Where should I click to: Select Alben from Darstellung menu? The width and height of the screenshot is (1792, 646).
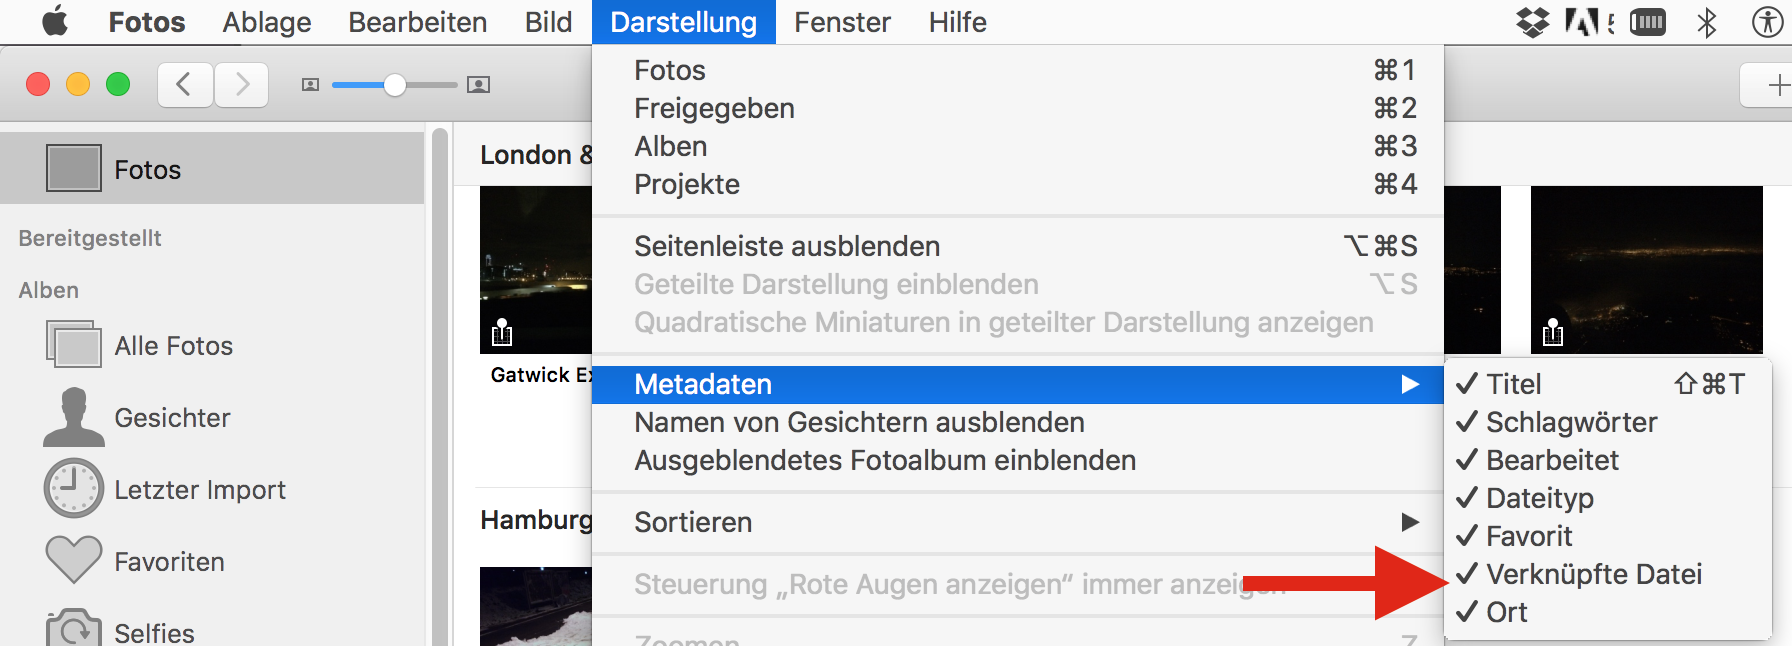click(x=671, y=147)
